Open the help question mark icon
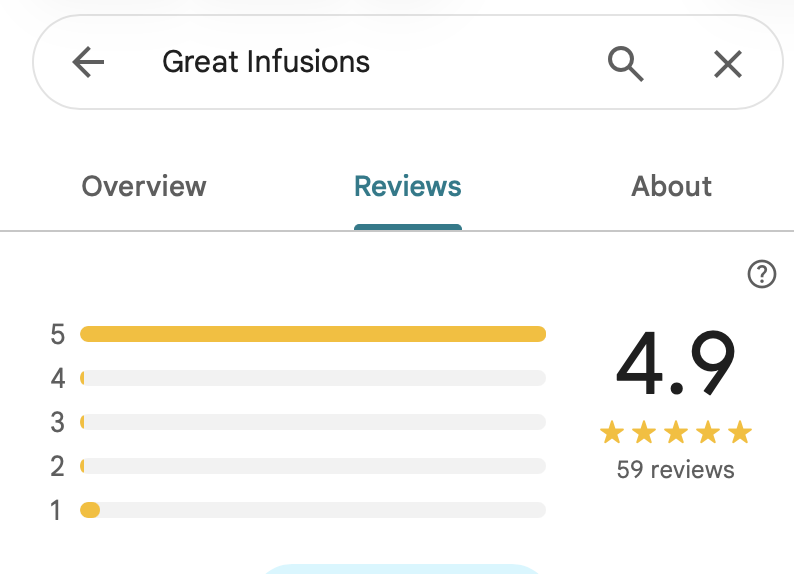This screenshot has height=574, width=794. point(762,274)
